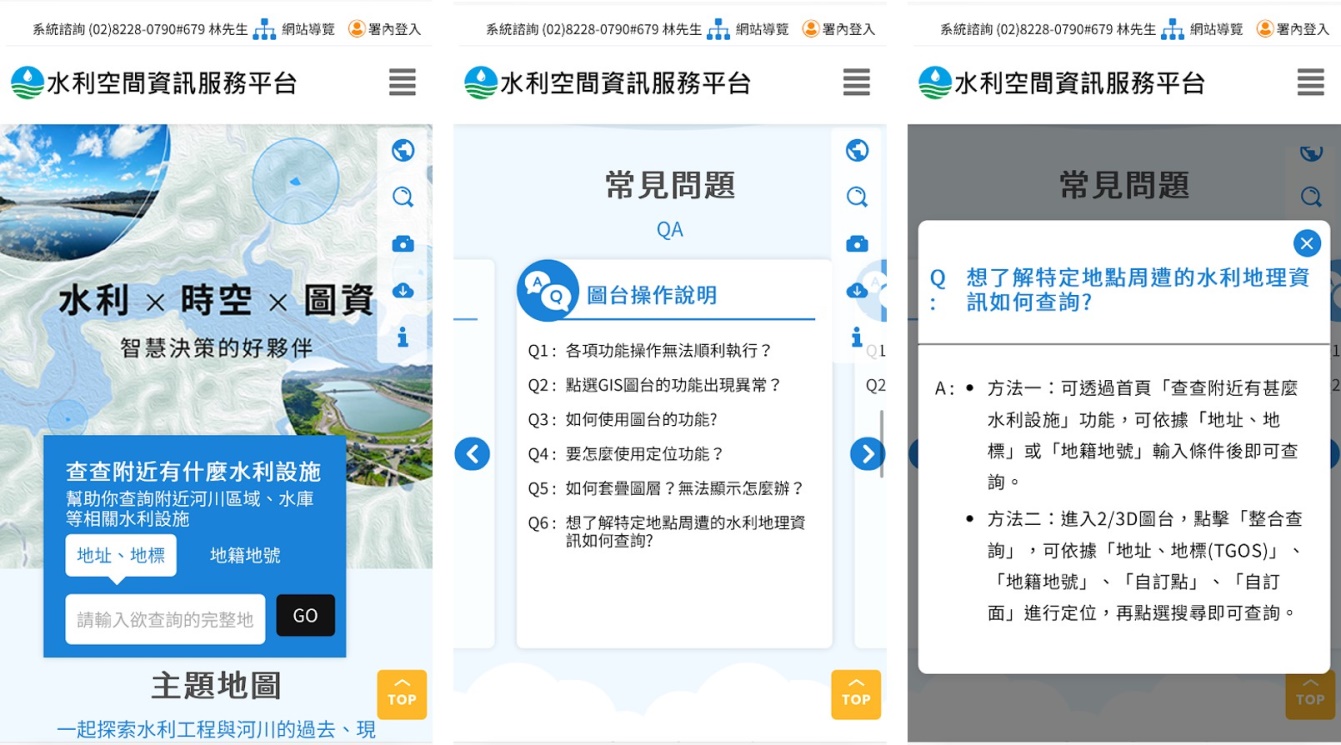Image resolution: width=1341 pixels, height=745 pixels.
Task: Click the globe icon on the homepage banner
Action: pyautogui.click(x=403, y=150)
